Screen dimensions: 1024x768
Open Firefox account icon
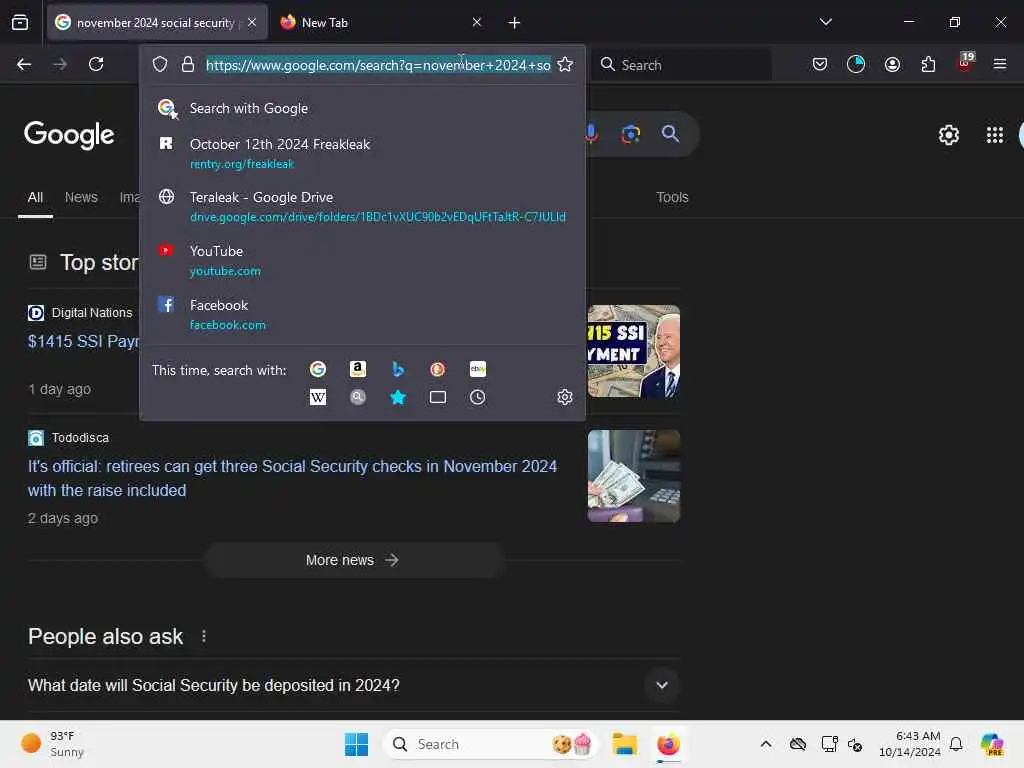pos(892,64)
